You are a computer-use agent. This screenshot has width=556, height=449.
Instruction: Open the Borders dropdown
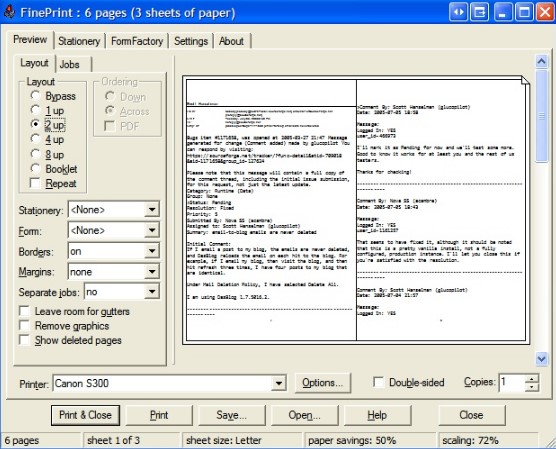click(152, 251)
